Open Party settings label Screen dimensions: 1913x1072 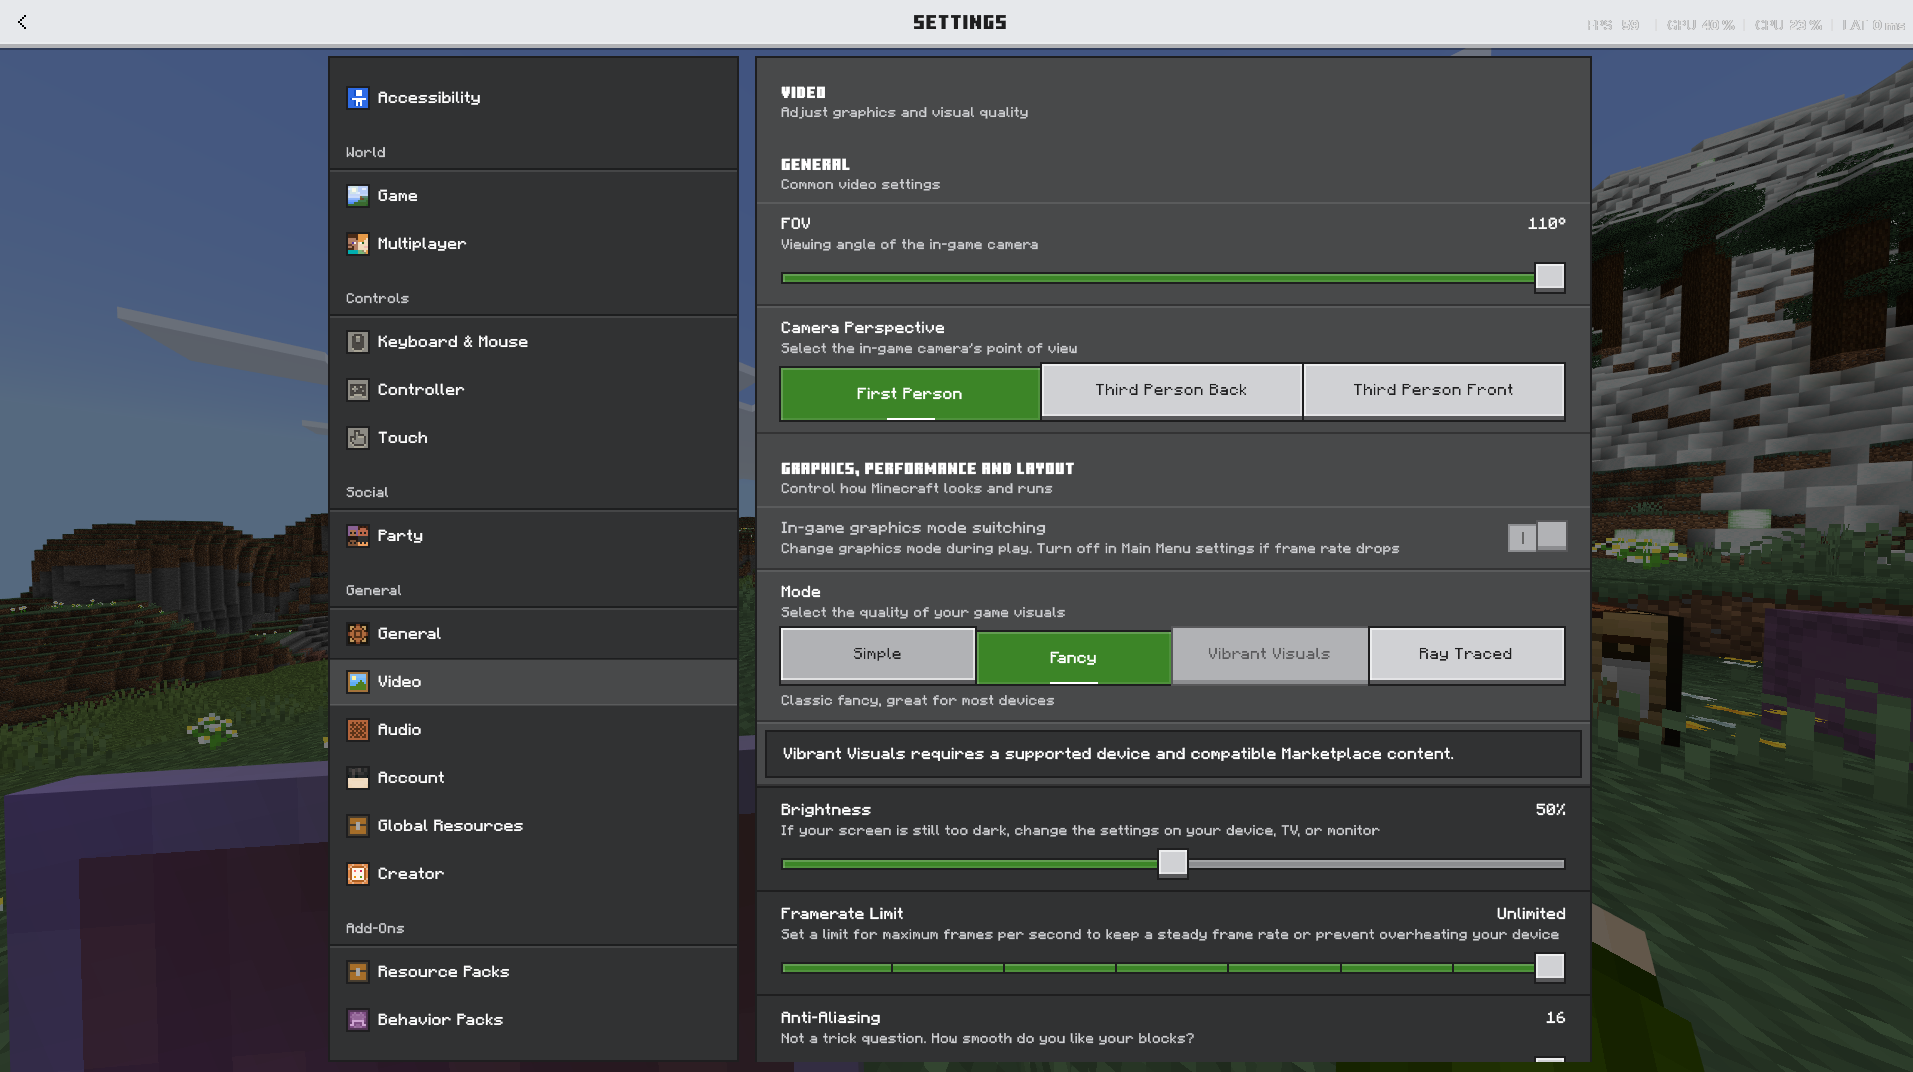400,536
